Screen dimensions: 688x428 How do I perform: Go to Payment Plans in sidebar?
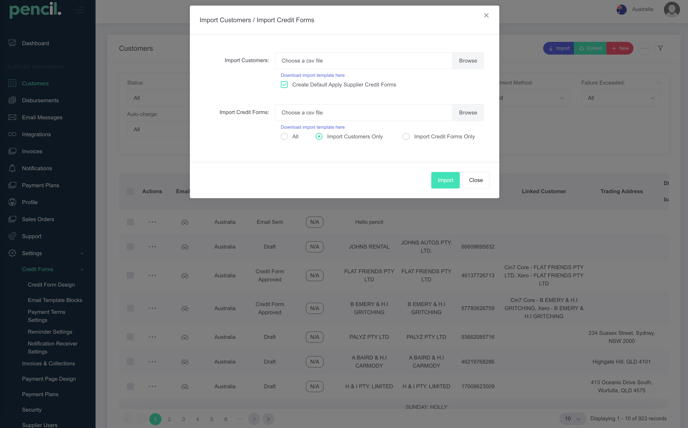coord(40,185)
